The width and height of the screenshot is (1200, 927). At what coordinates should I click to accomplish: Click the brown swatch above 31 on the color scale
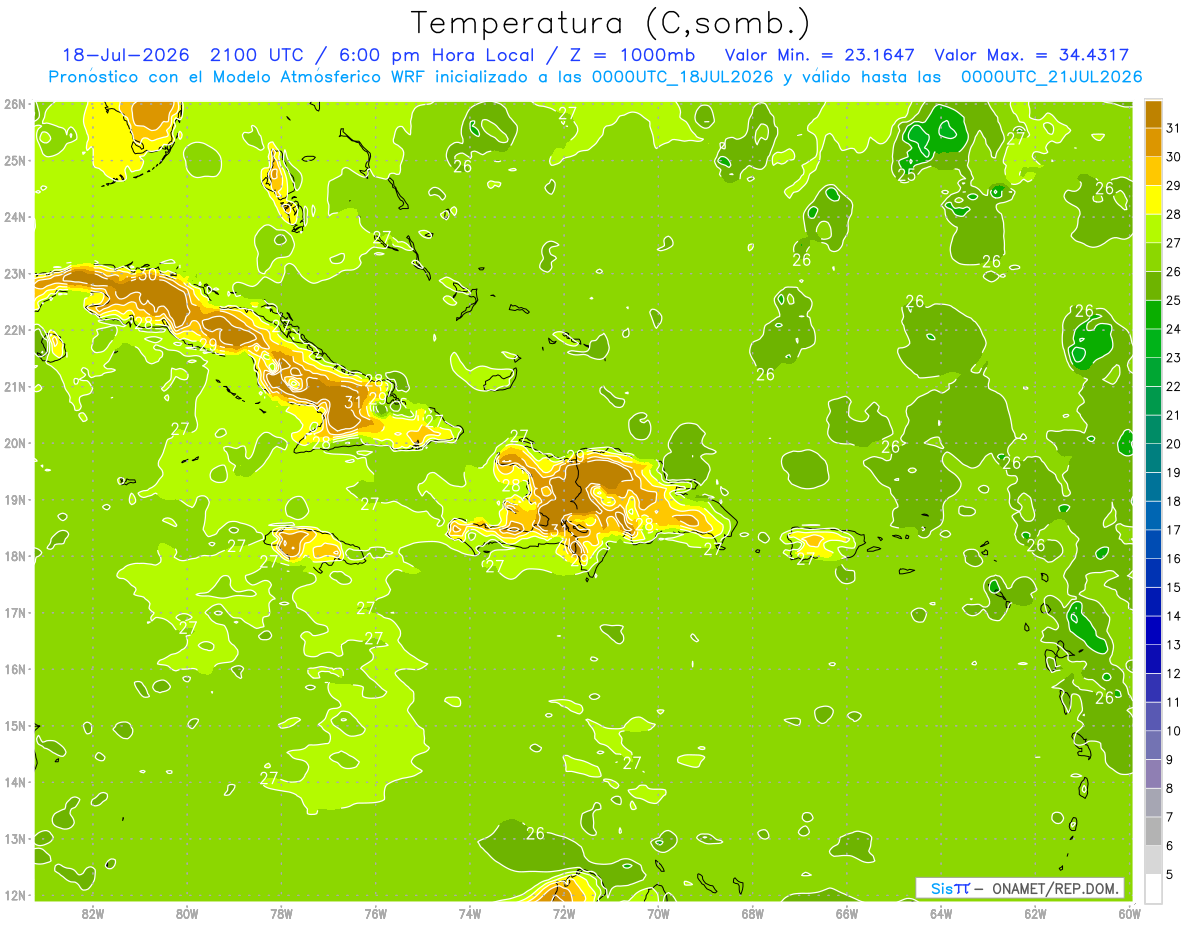[1154, 114]
